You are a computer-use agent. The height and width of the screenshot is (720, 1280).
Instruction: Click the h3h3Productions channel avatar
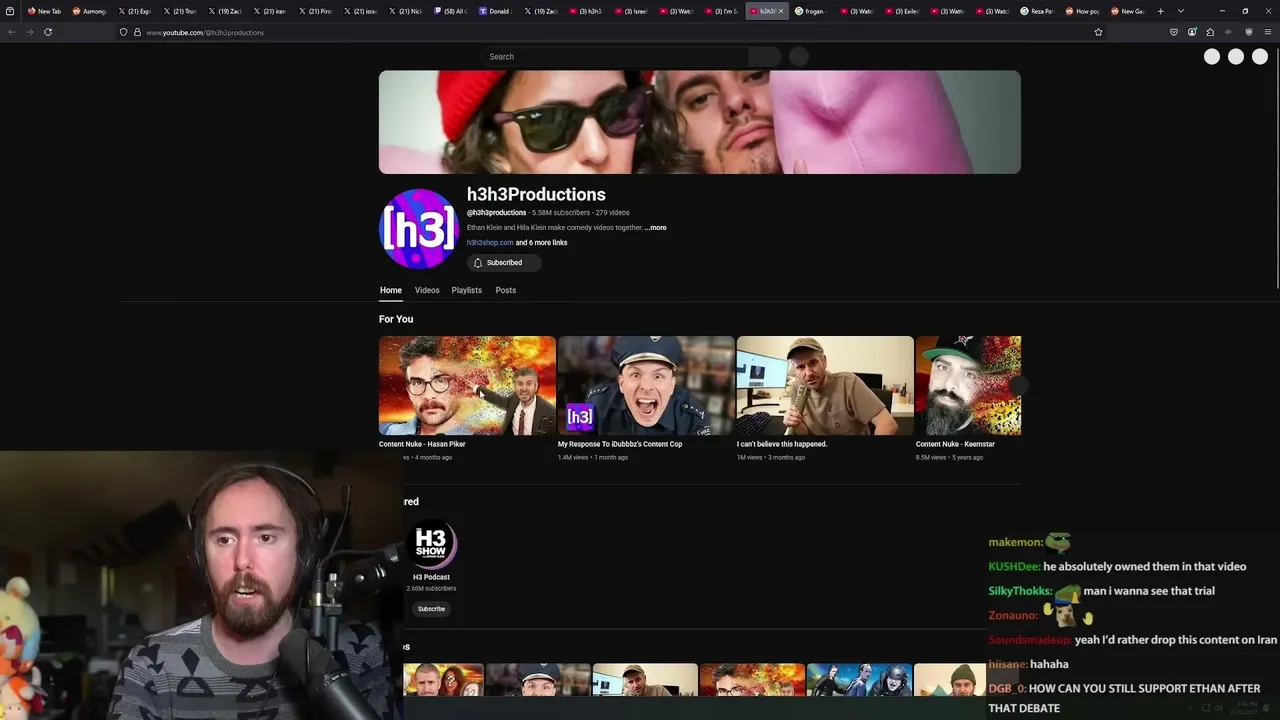pos(419,229)
